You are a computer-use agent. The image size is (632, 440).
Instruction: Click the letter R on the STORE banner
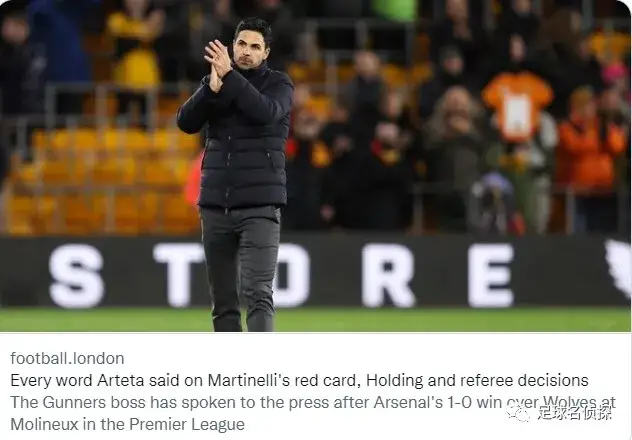tap(387, 276)
